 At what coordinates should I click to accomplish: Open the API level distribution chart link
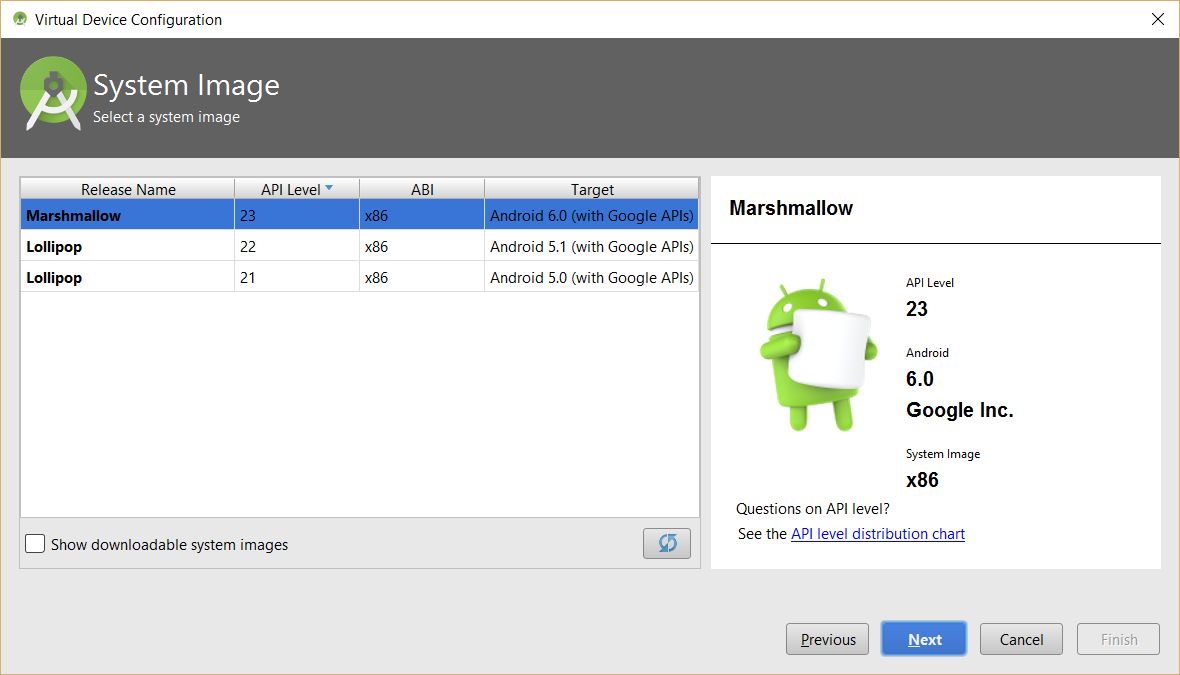point(877,534)
